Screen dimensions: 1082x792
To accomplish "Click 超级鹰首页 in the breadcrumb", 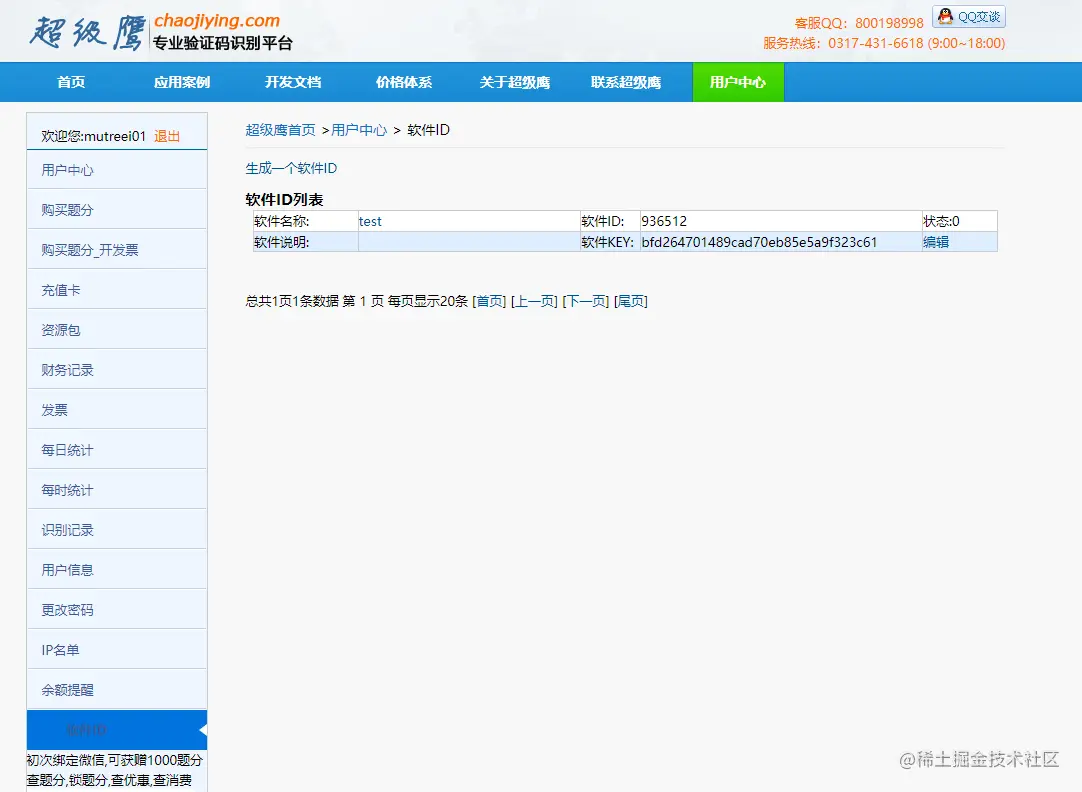I will (280, 130).
